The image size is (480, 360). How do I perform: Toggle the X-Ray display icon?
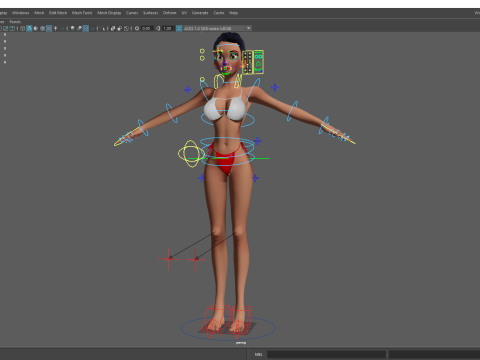tap(113, 28)
